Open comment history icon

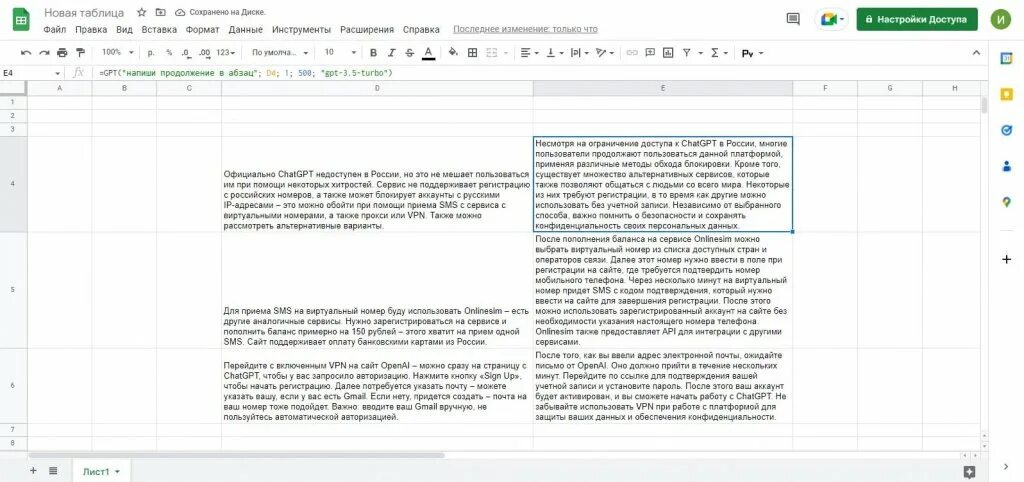(x=793, y=19)
